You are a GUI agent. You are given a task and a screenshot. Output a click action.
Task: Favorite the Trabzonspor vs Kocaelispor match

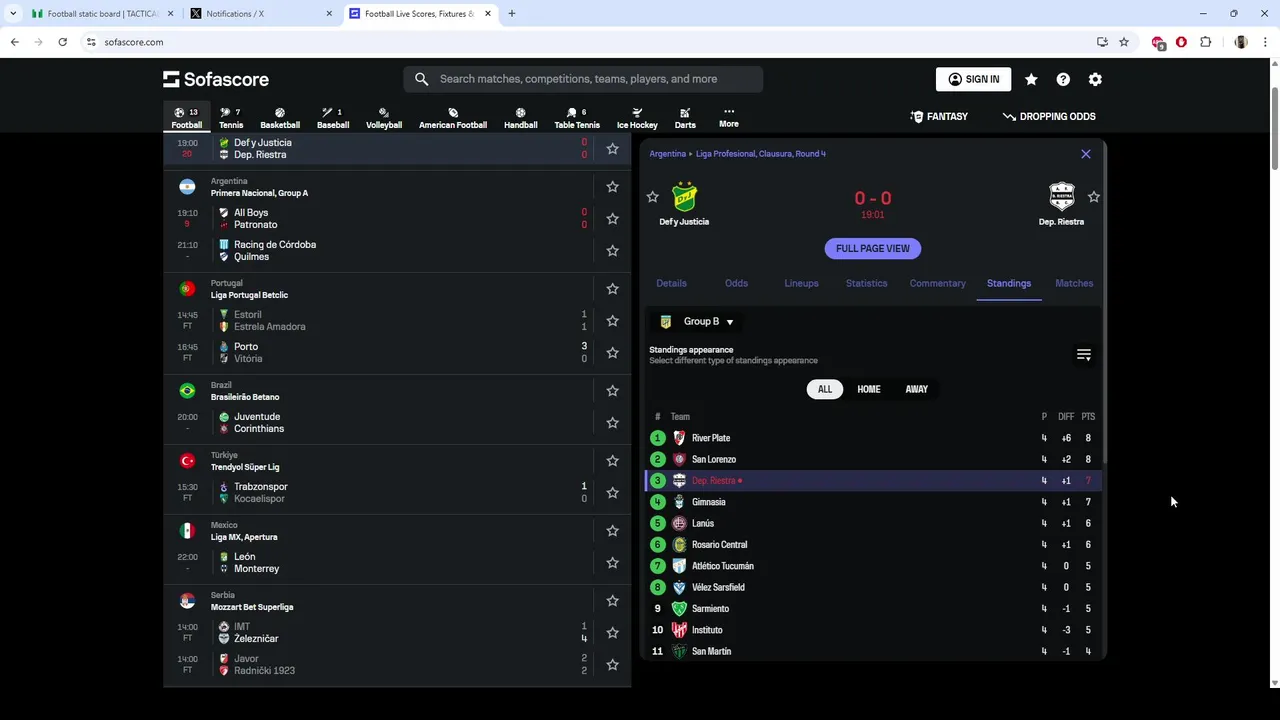(612, 493)
